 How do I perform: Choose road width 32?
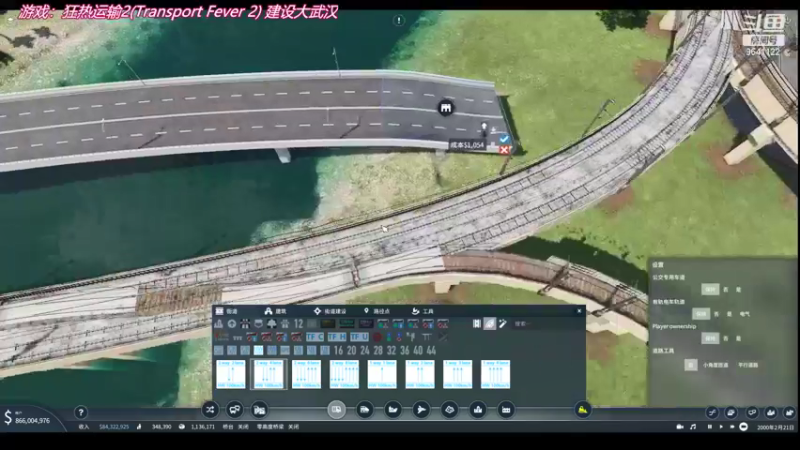click(391, 350)
